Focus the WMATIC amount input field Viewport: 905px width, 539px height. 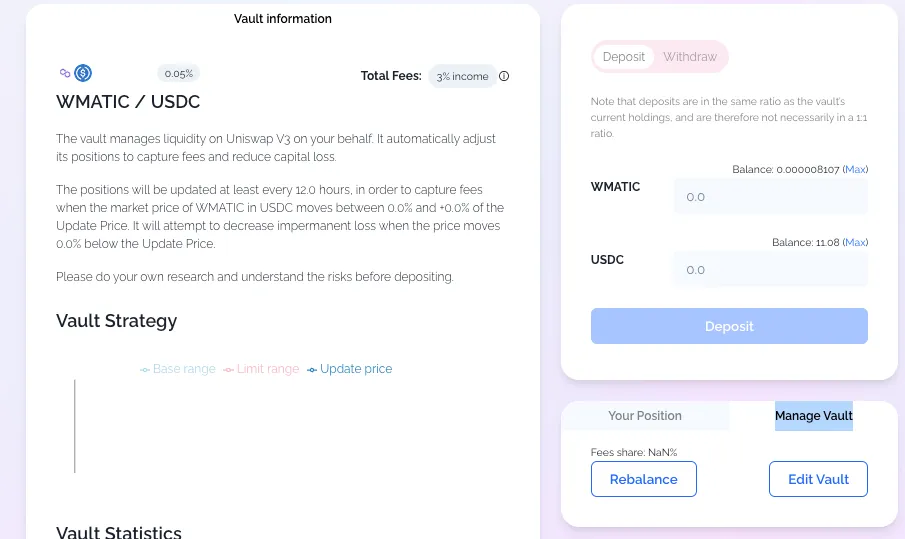(770, 197)
